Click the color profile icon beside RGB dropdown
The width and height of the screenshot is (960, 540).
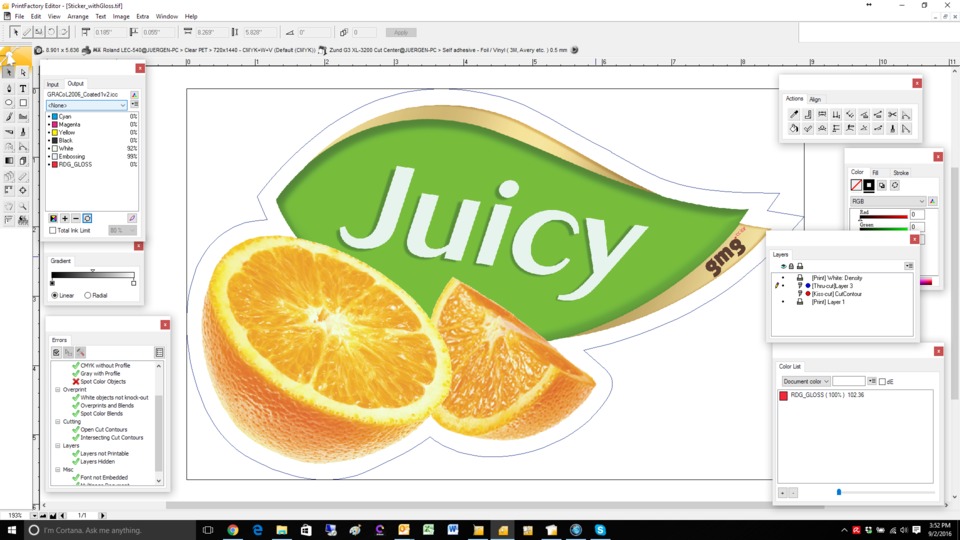[x=932, y=201]
